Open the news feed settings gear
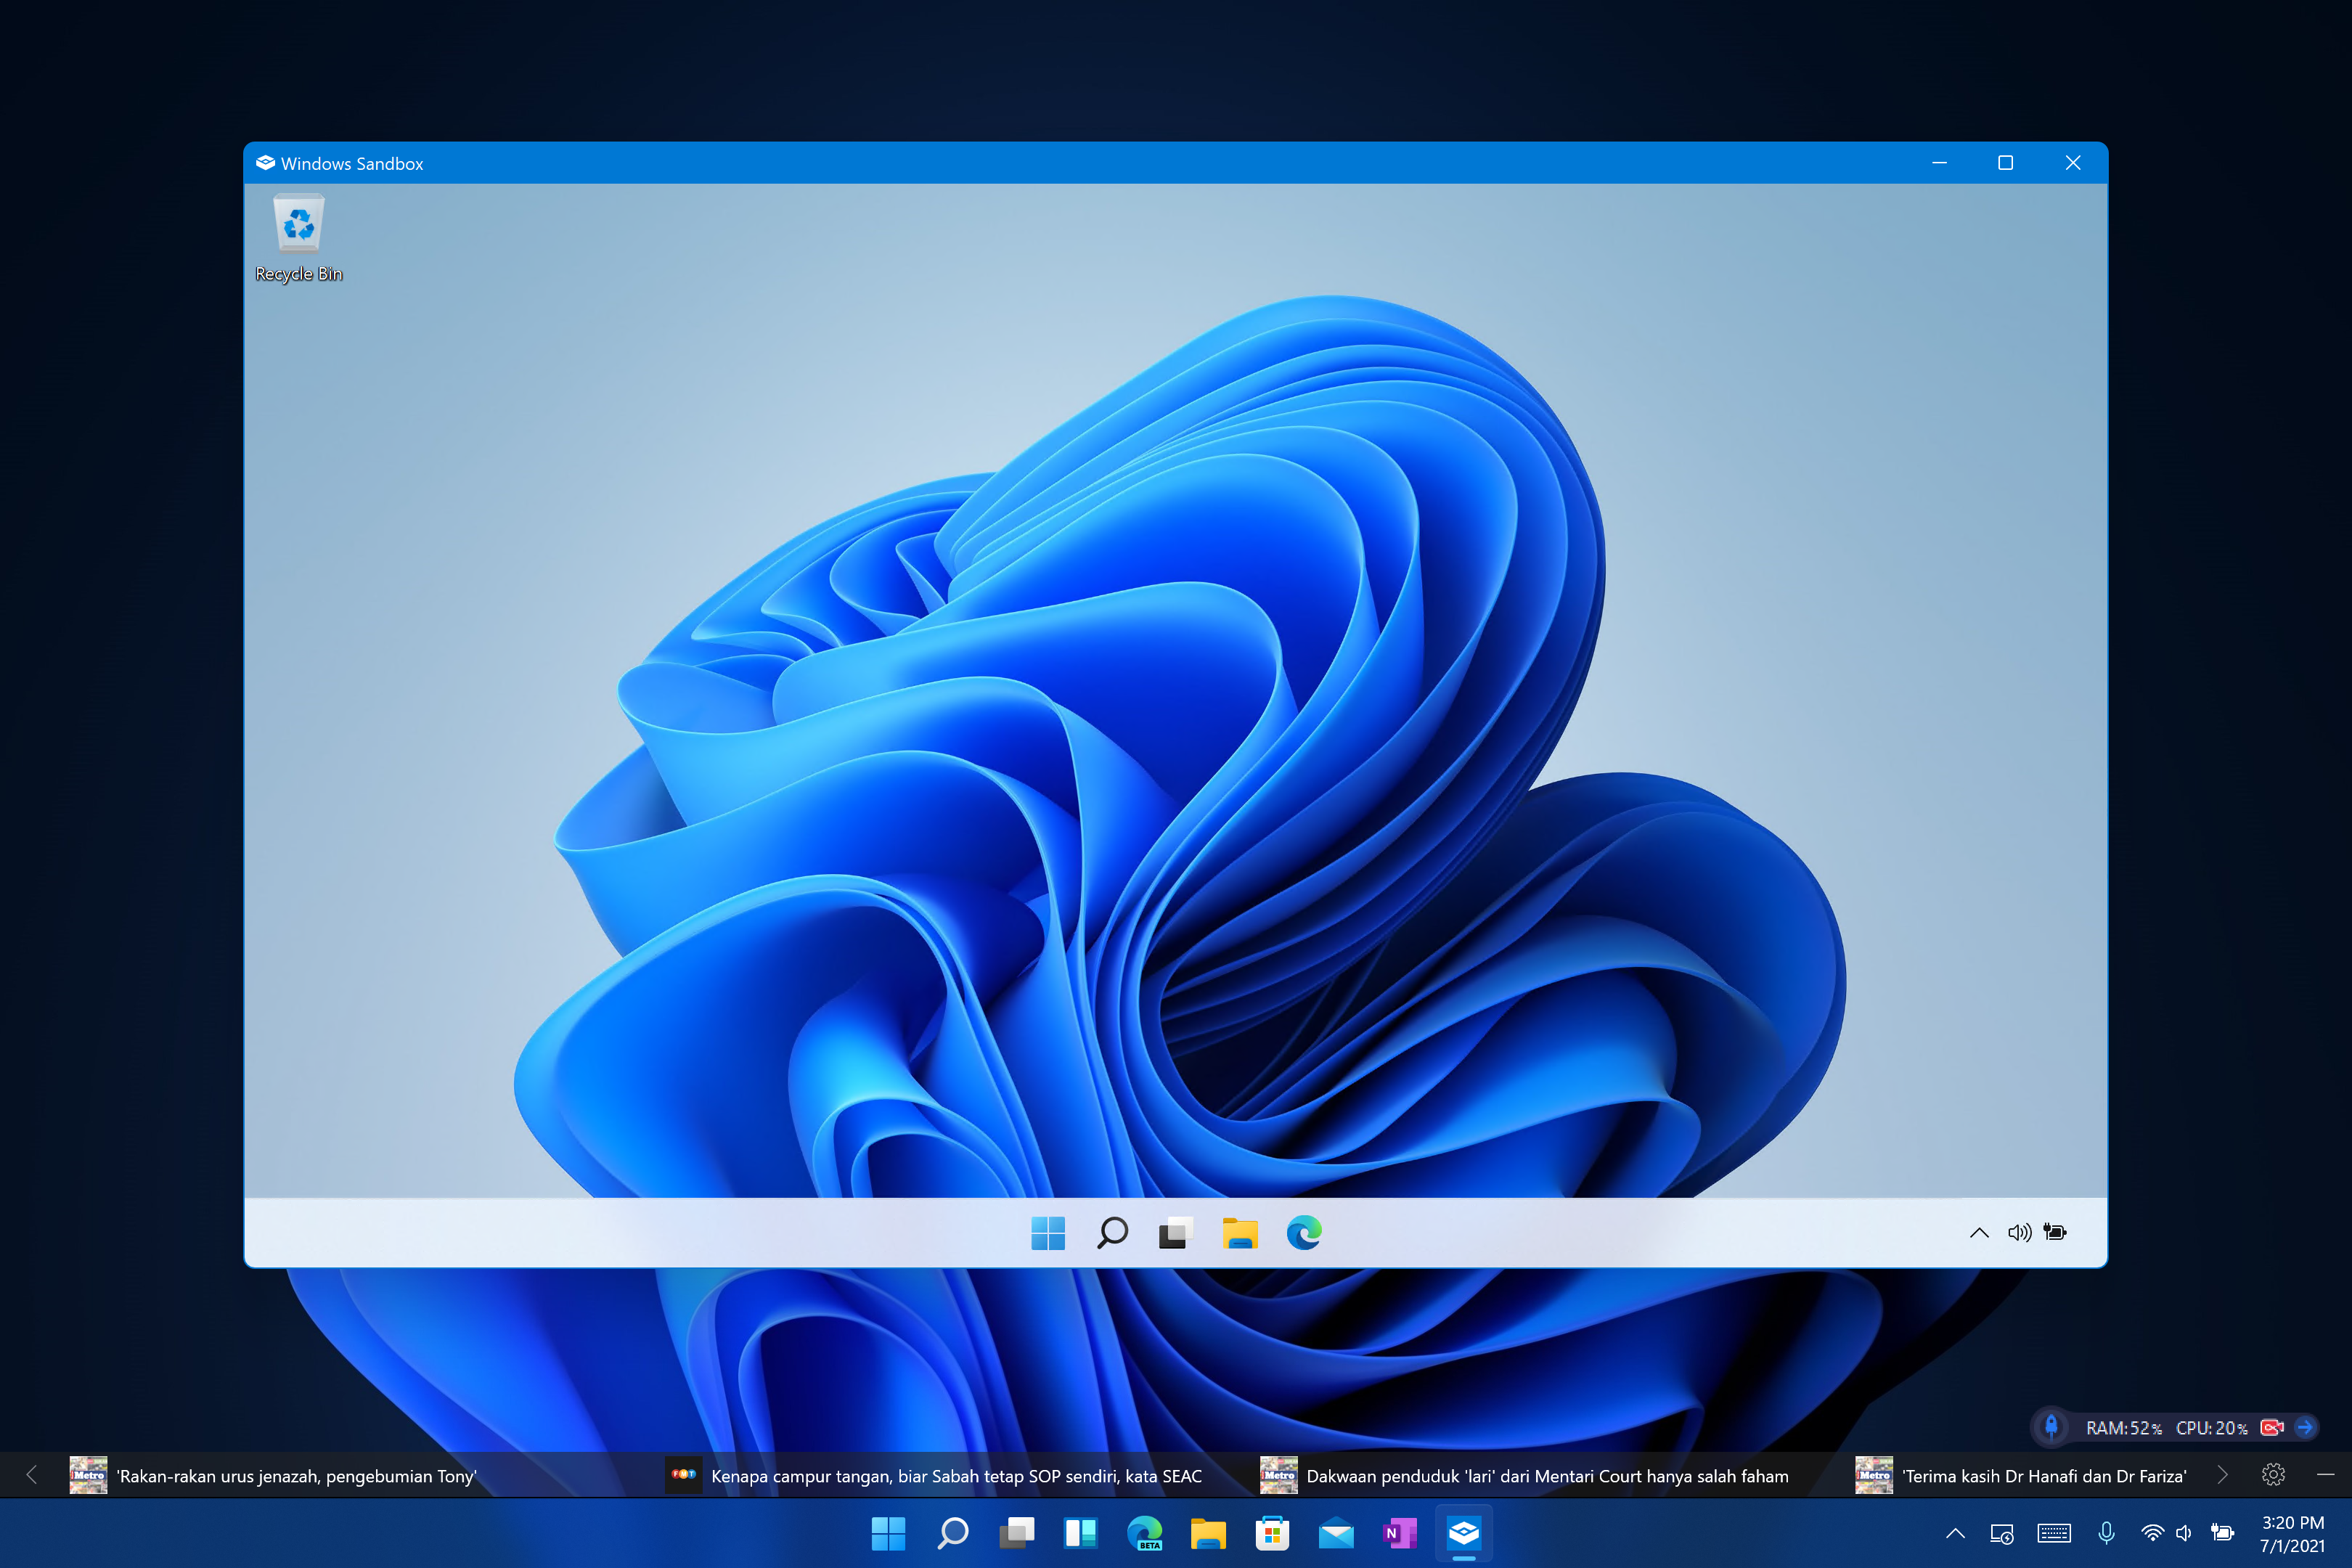The width and height of the screenshot is (2352, 1568). 2273,1475
